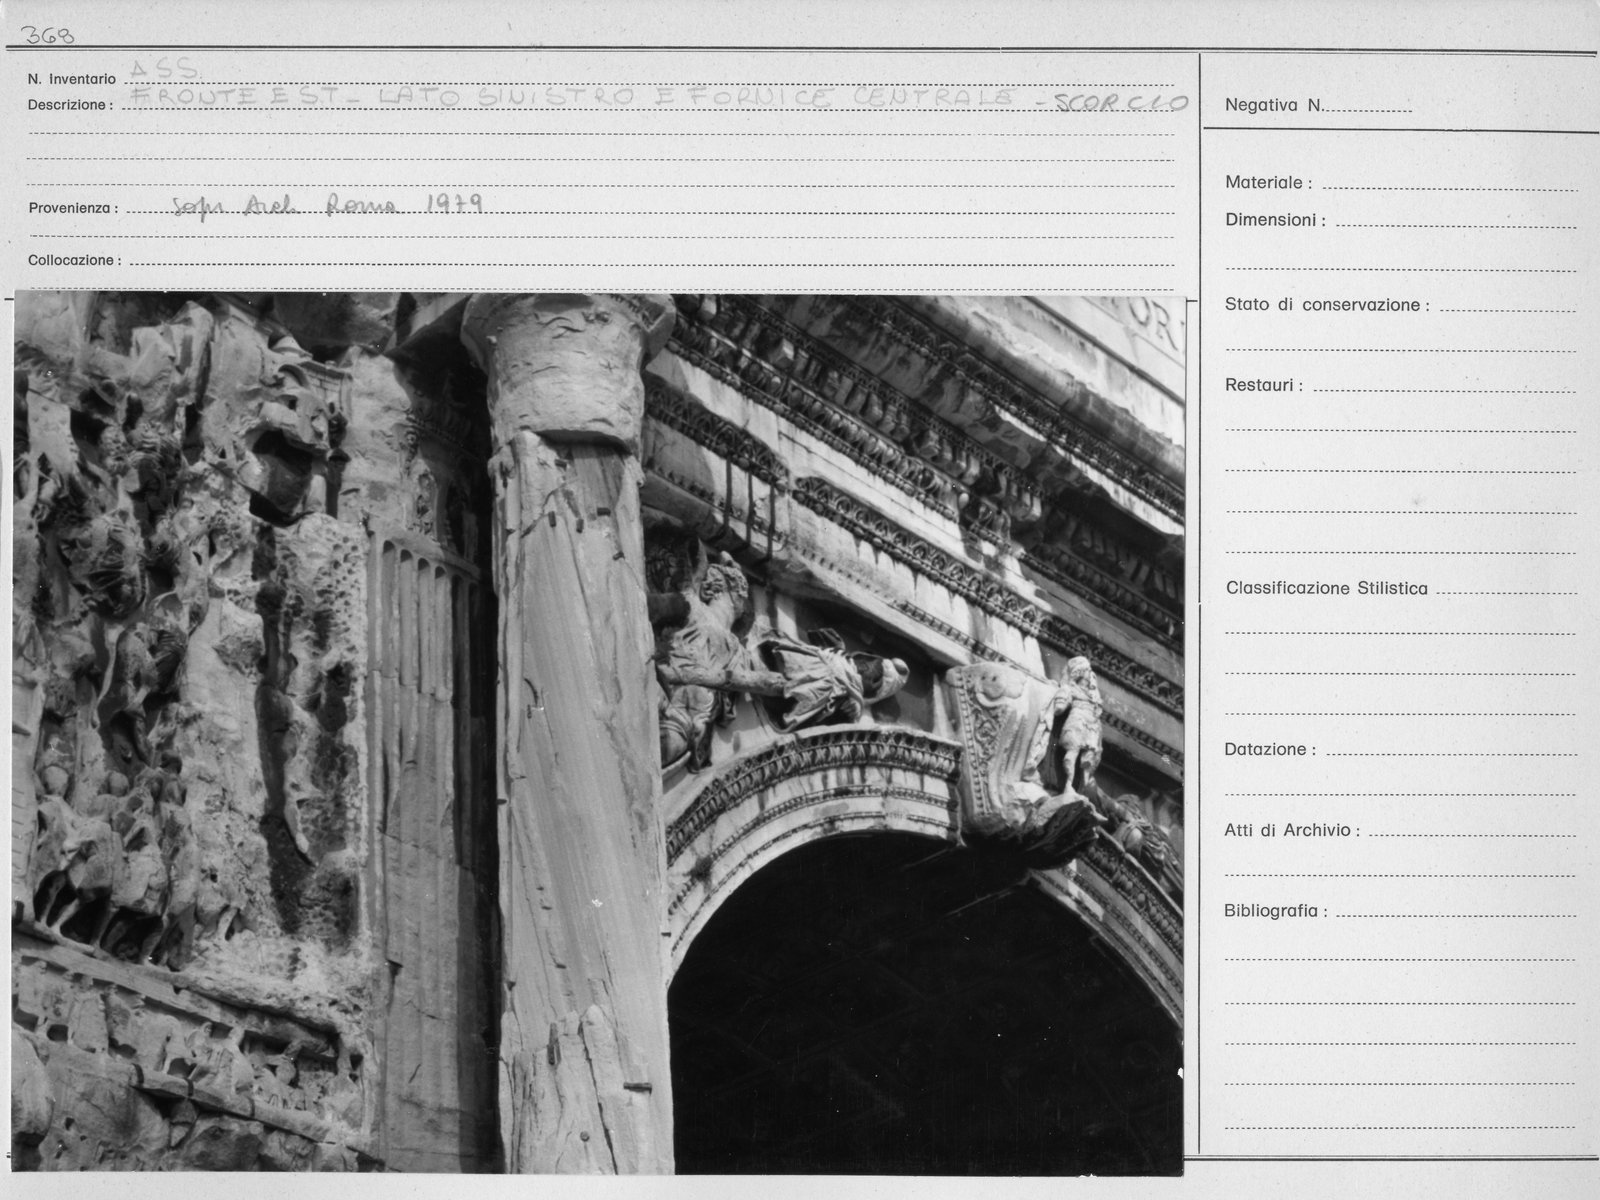The image size is (1600, 1200).
Task: Click the 'Datazione :' label
Action: click(x=1270, y=750)
